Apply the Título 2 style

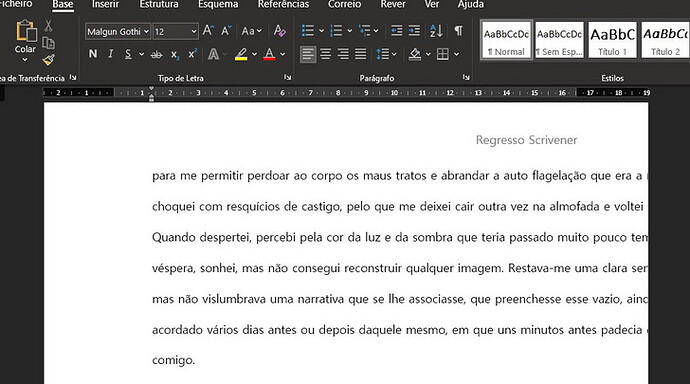point(665,40)
